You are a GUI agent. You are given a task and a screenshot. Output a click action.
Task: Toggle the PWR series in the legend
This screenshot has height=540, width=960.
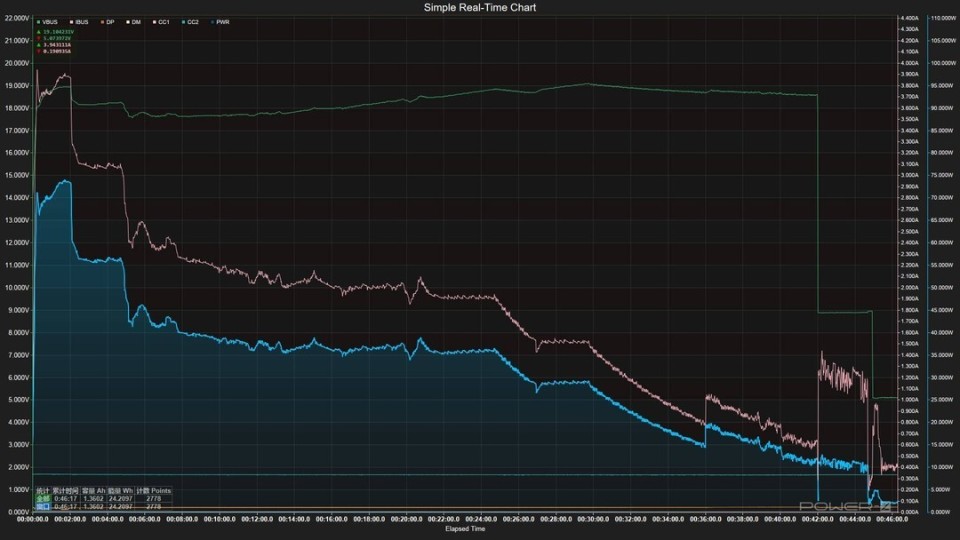(x=220, y=22)
